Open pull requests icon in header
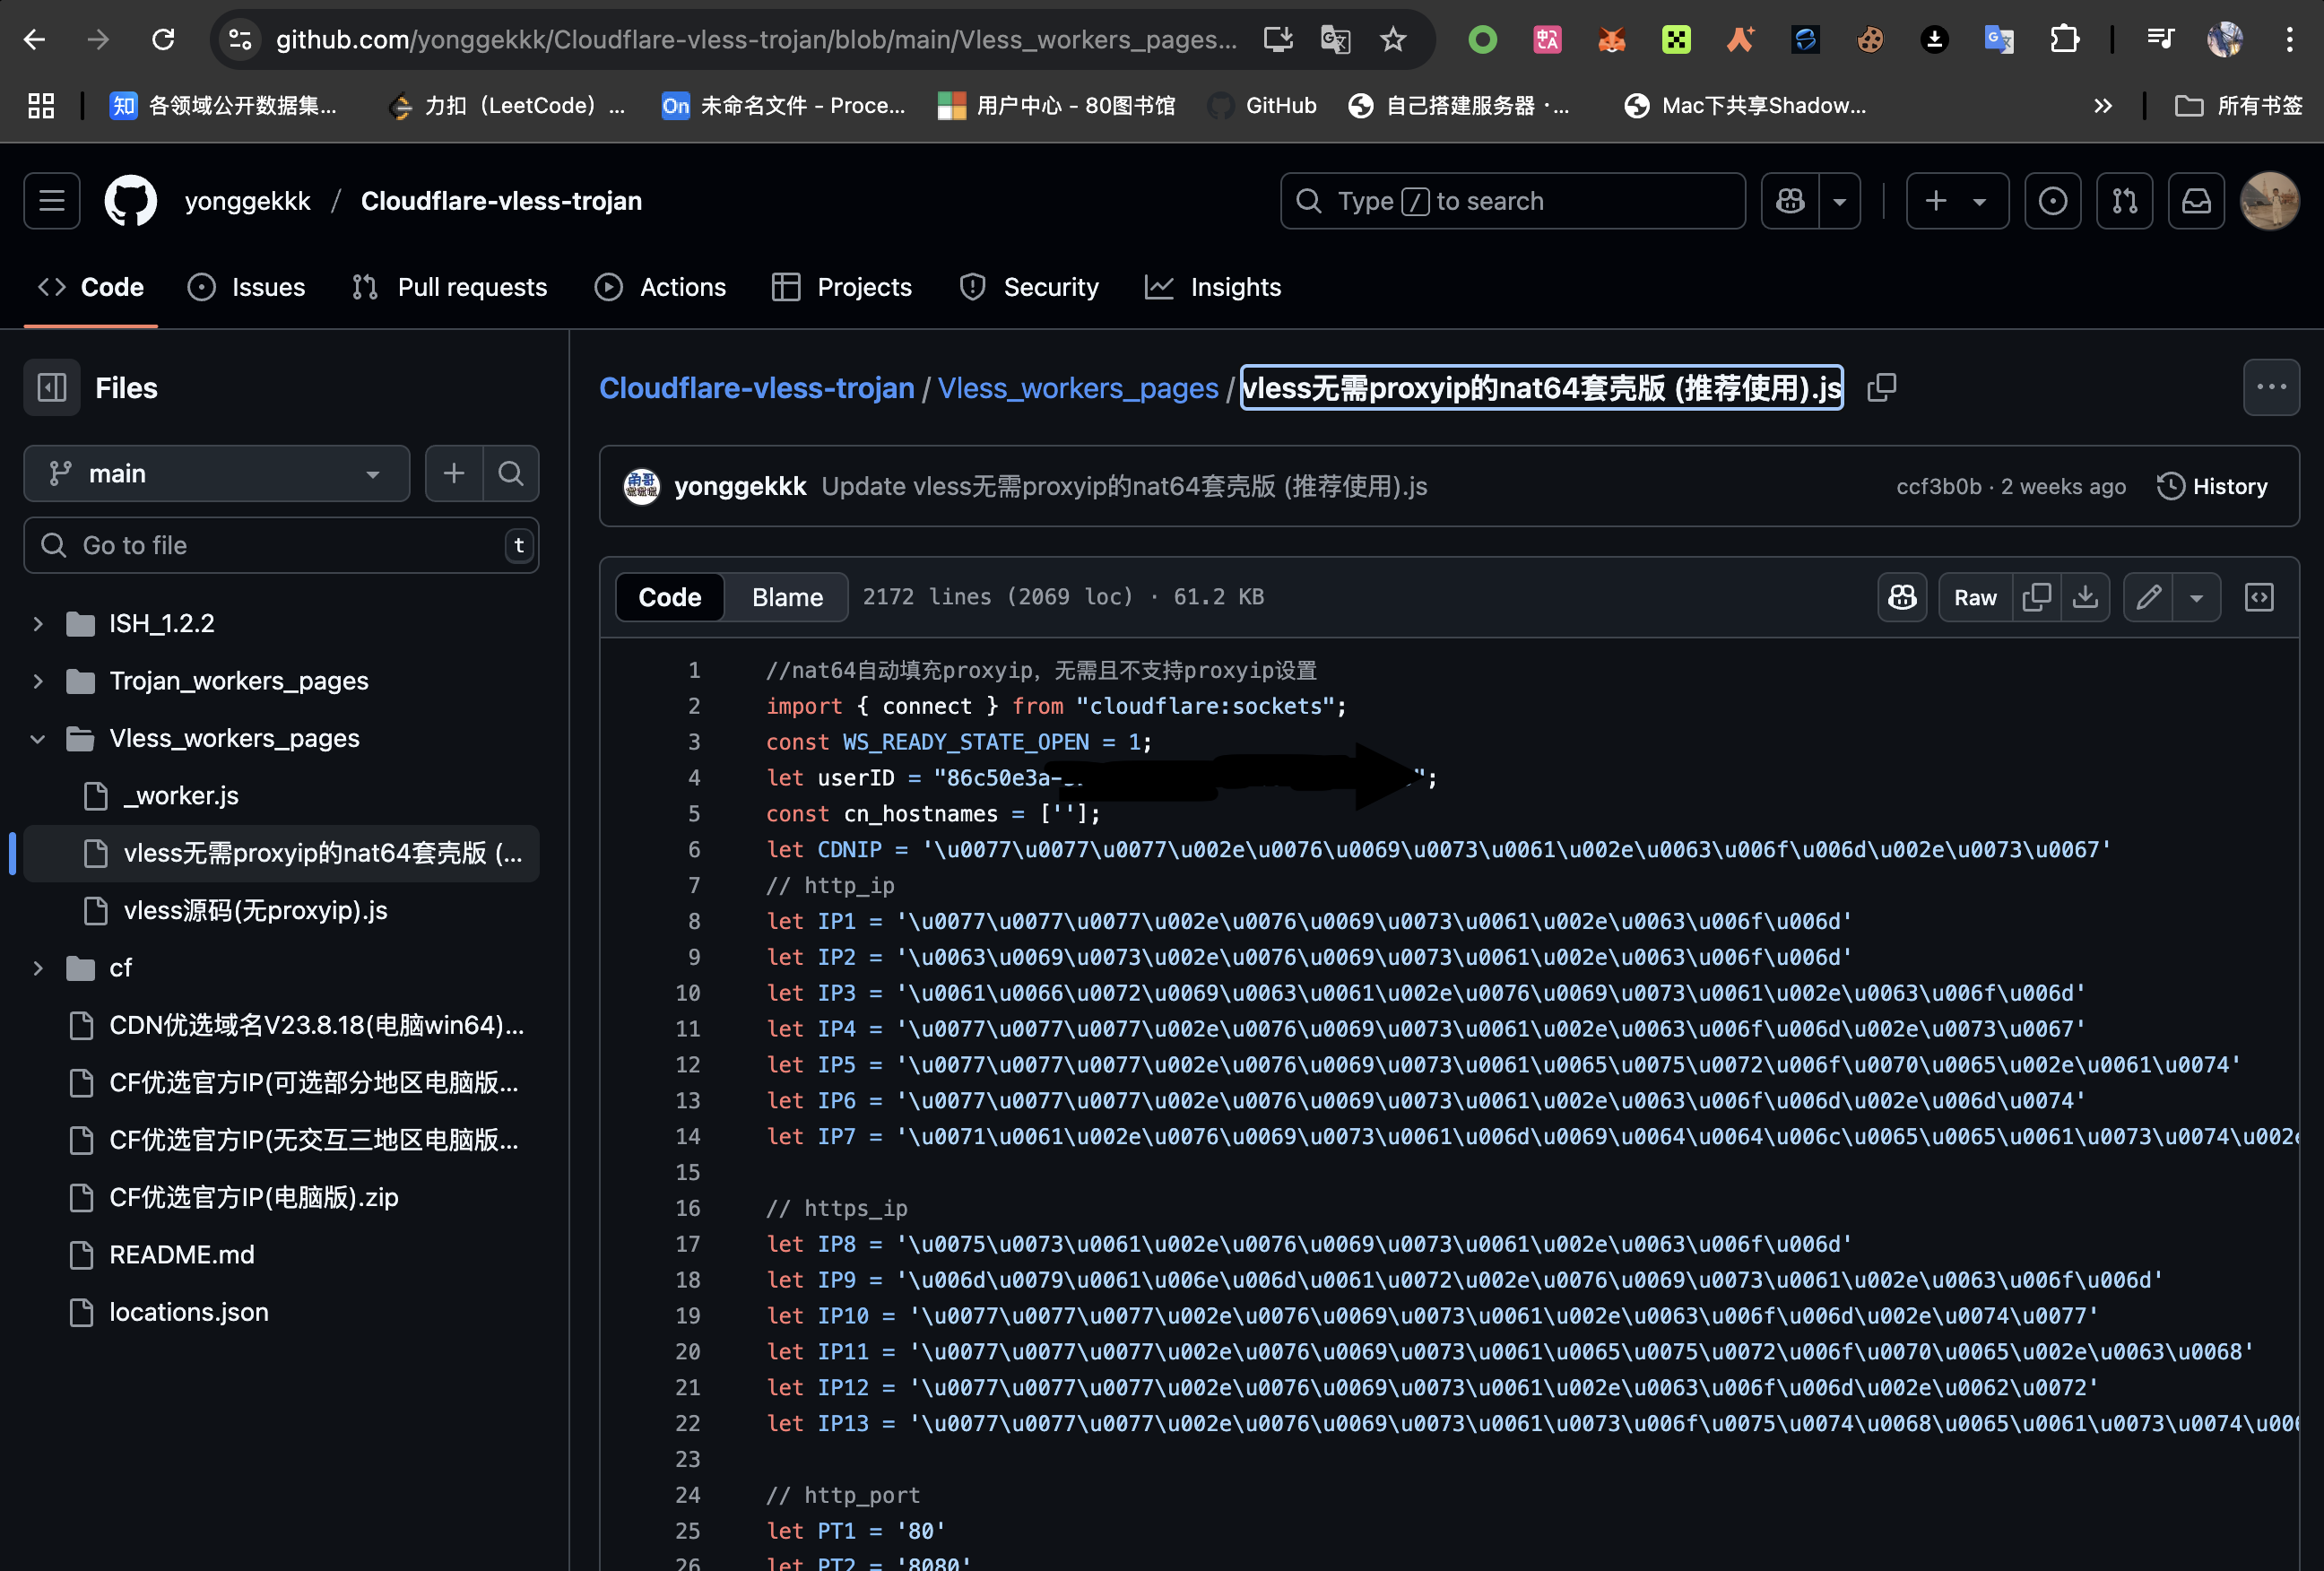 (2125, 200)
